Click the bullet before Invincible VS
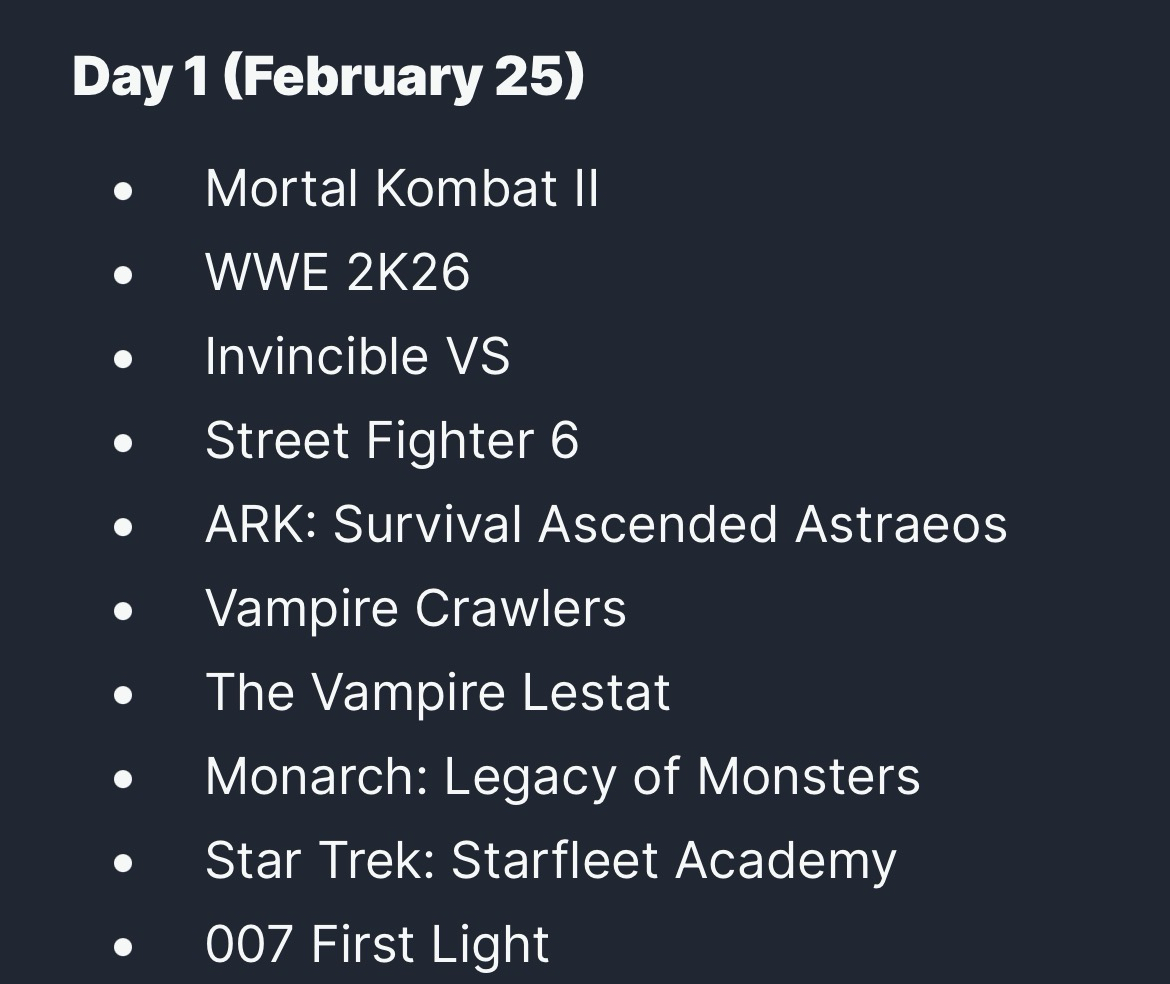The width and height of the screenshot is (1170, 984). (x=123, y=360)
